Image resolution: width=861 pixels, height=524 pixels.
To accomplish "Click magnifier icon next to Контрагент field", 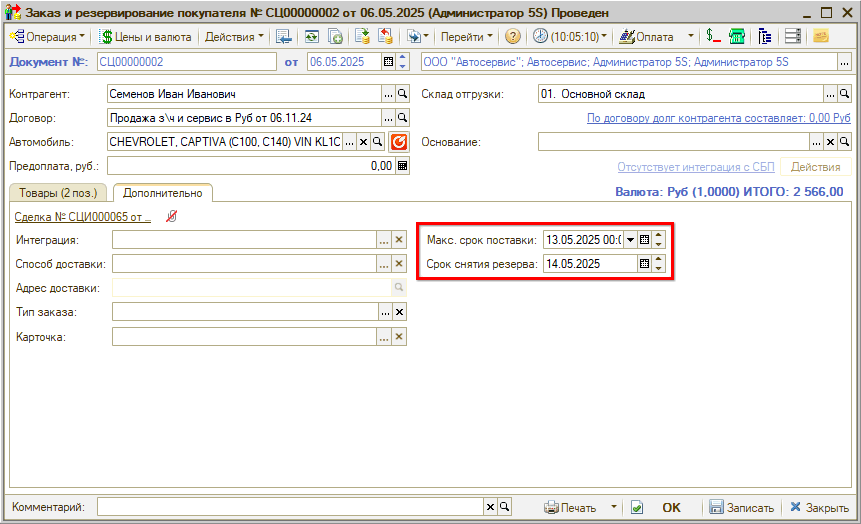I will click(x=403, y=94).
